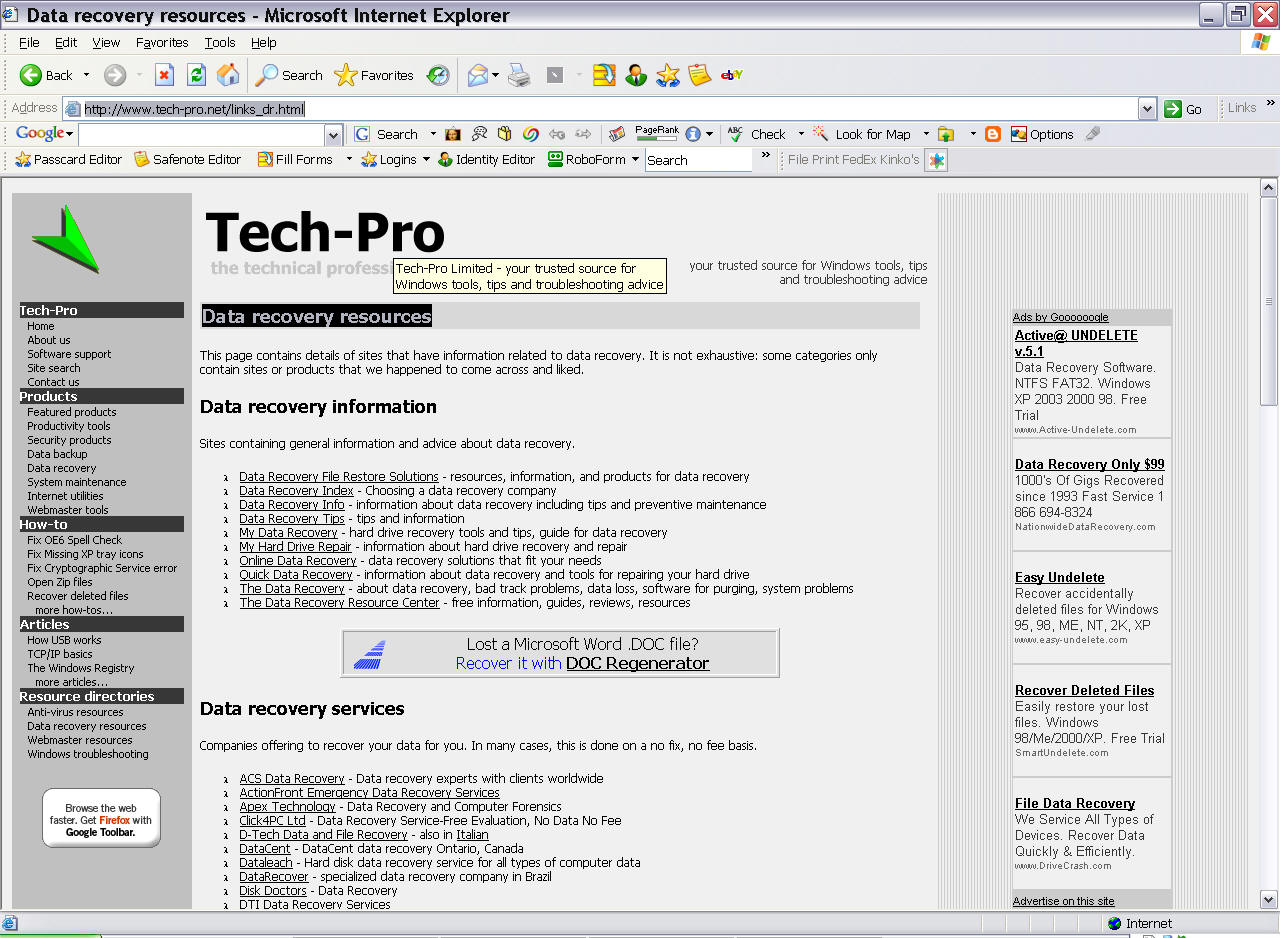Open the View menu
This screenshot has height=938, width=1280.
106,42
